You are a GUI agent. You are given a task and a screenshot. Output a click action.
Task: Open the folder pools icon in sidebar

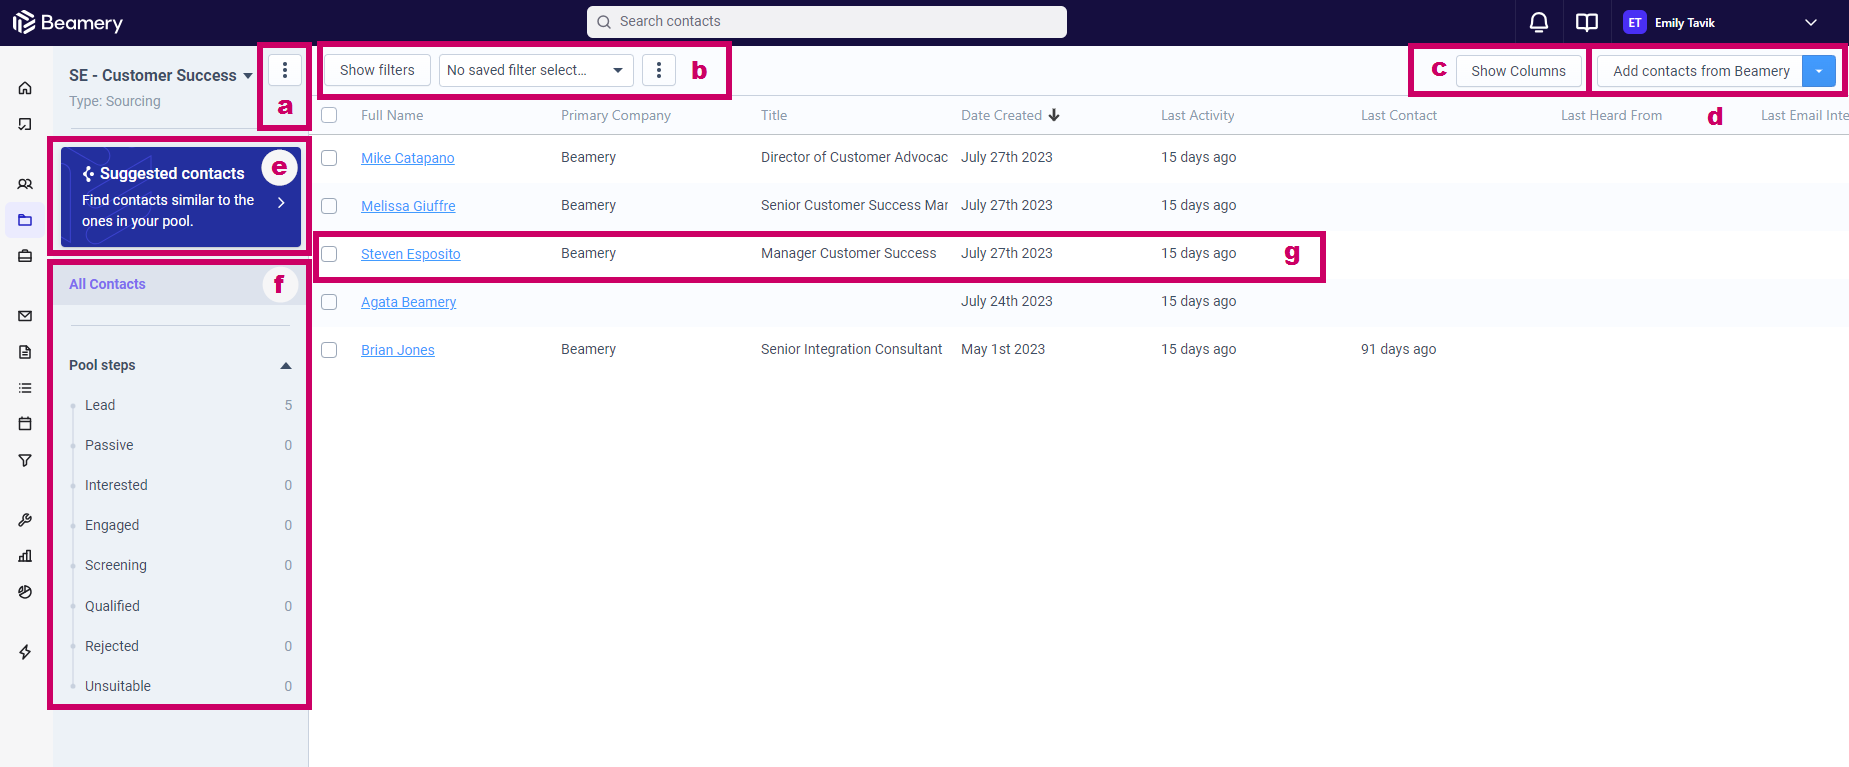25,220
